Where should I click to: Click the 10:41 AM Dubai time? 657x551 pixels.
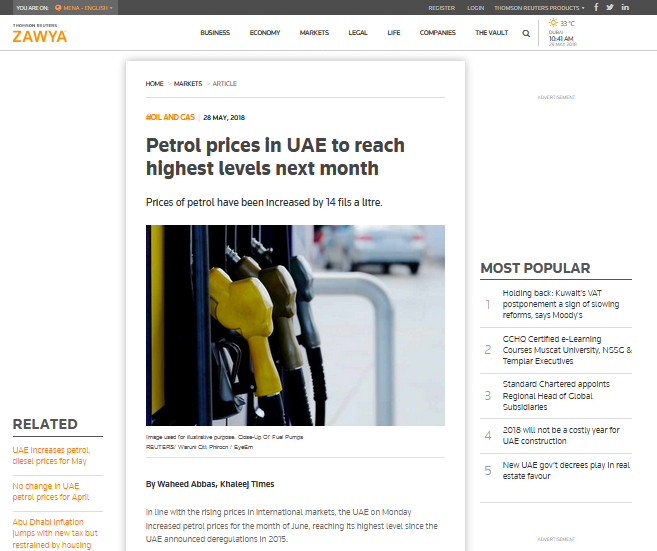pyautogui.click(x=561, y=39)
